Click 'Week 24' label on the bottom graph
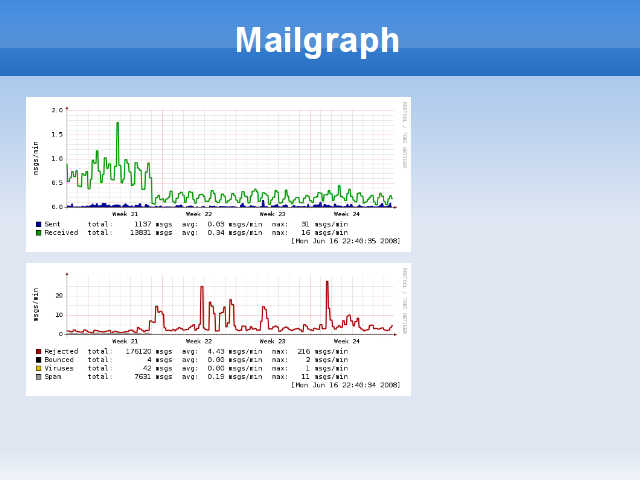 347,341
